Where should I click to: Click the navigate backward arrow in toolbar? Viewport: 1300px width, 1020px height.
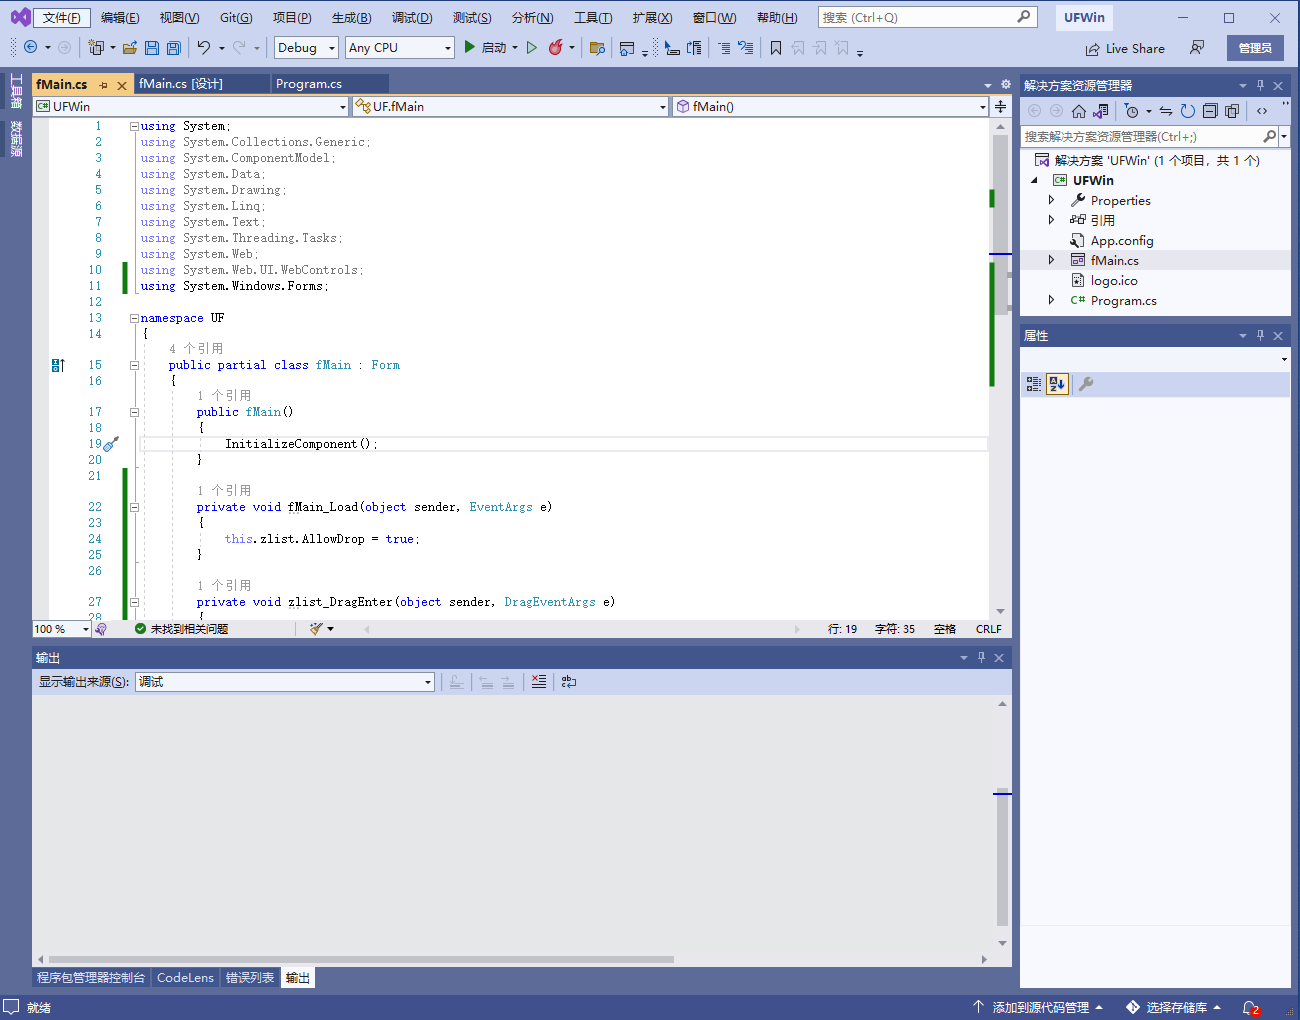coord(31,47)
